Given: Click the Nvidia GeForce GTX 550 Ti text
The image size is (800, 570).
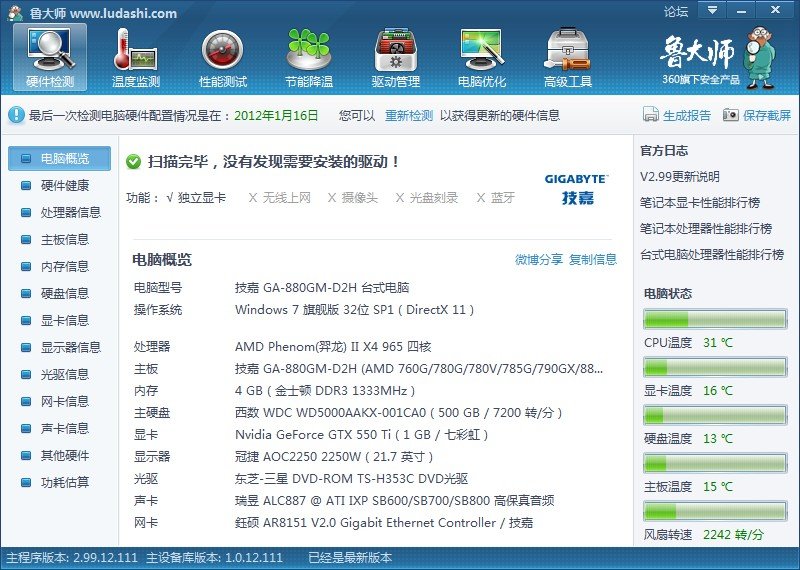Looking at the screenshot, I should (x=362, y=435).
